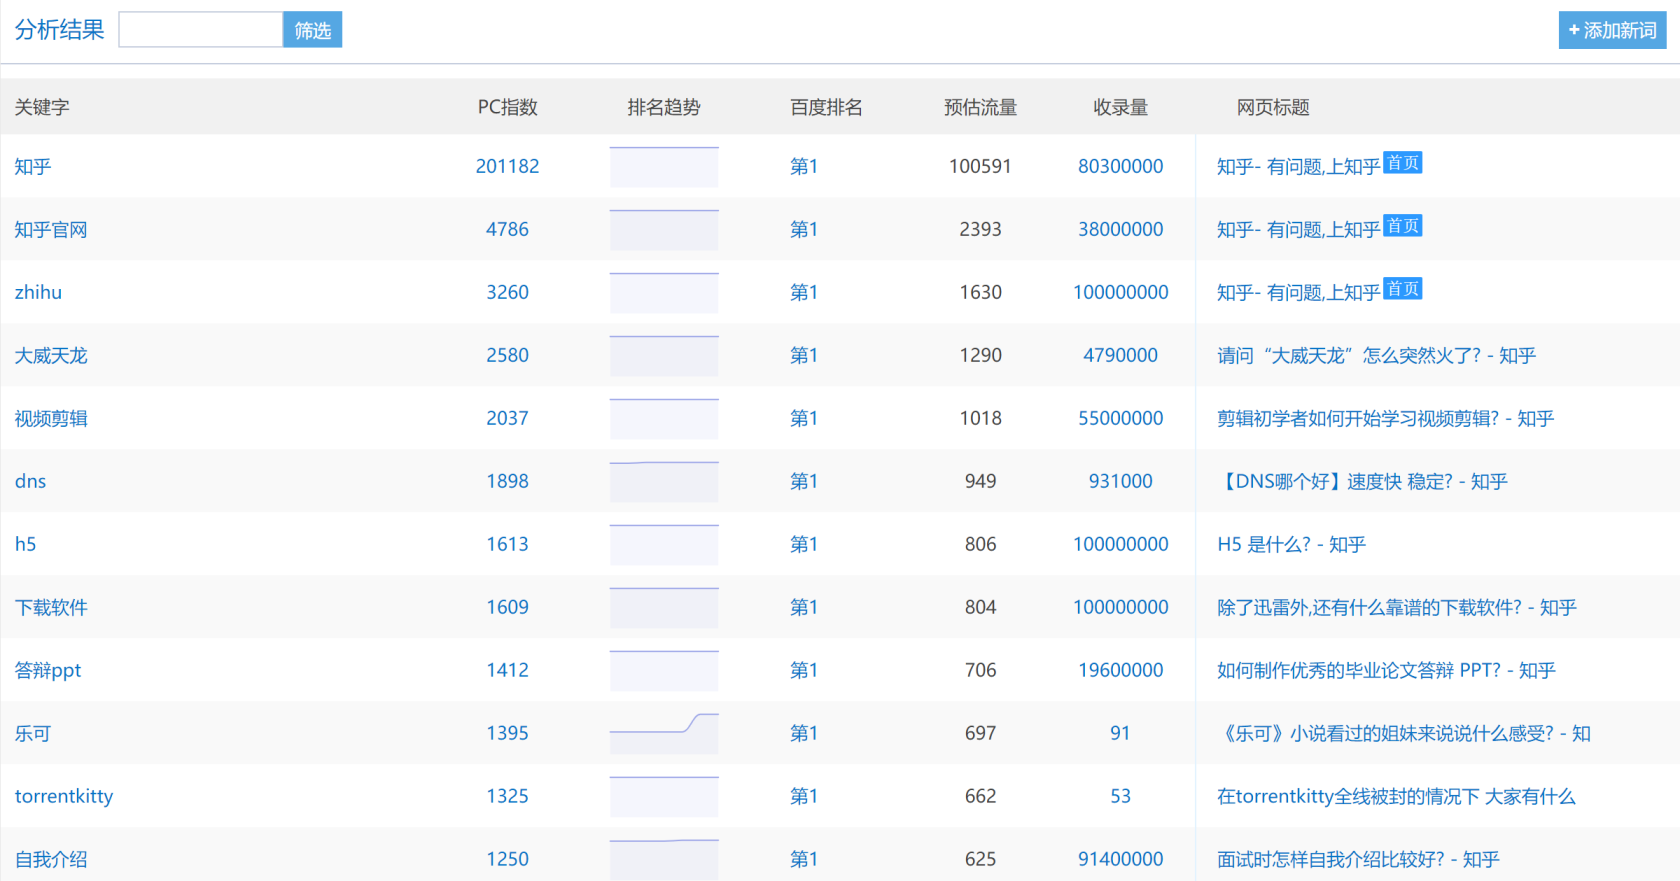The height and width of the screenshot is (881, 1680).
Task: Click the 收录量 column header
Action: 1120,107
